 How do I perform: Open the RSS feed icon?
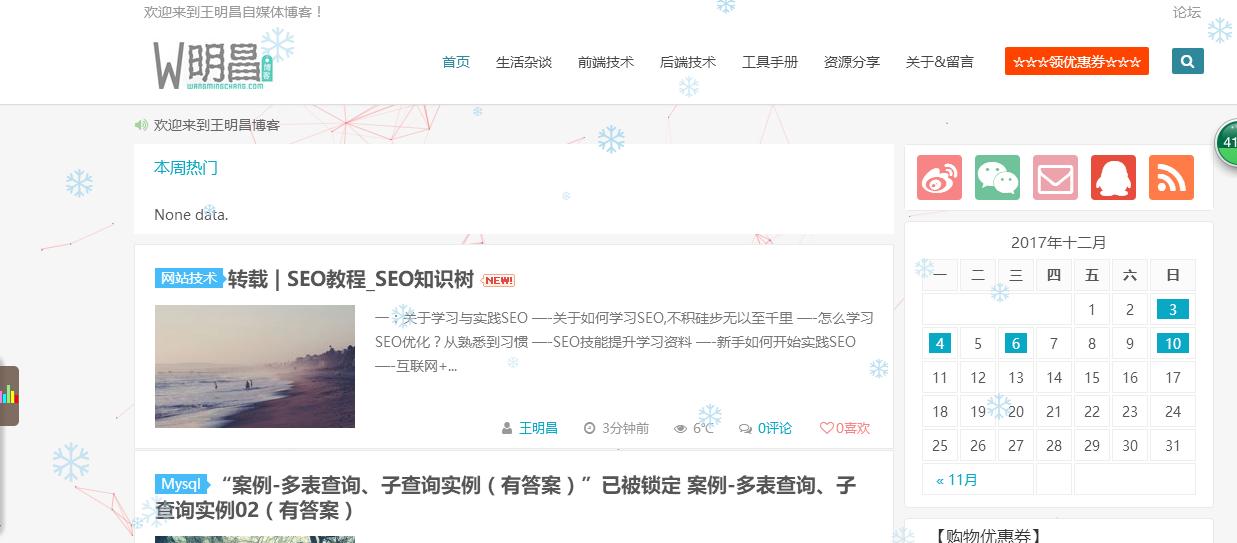click(x=1171, y=178)
